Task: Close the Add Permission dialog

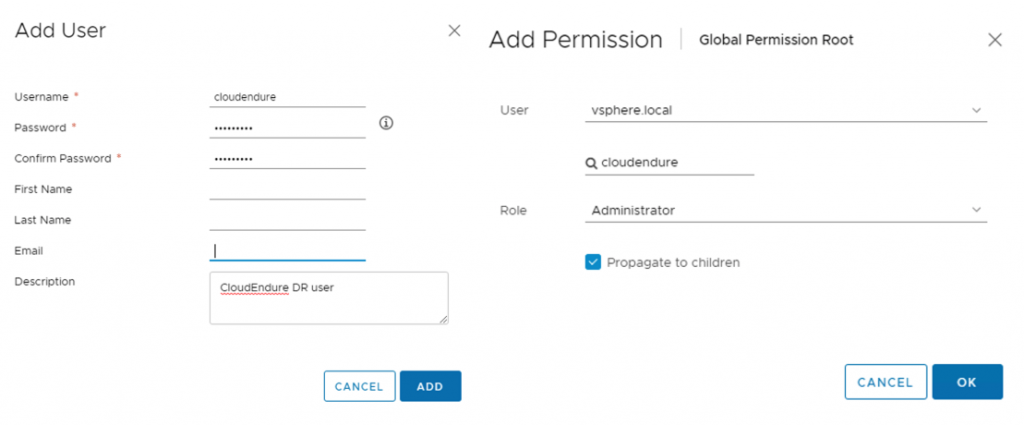Action: click(995, 40)
